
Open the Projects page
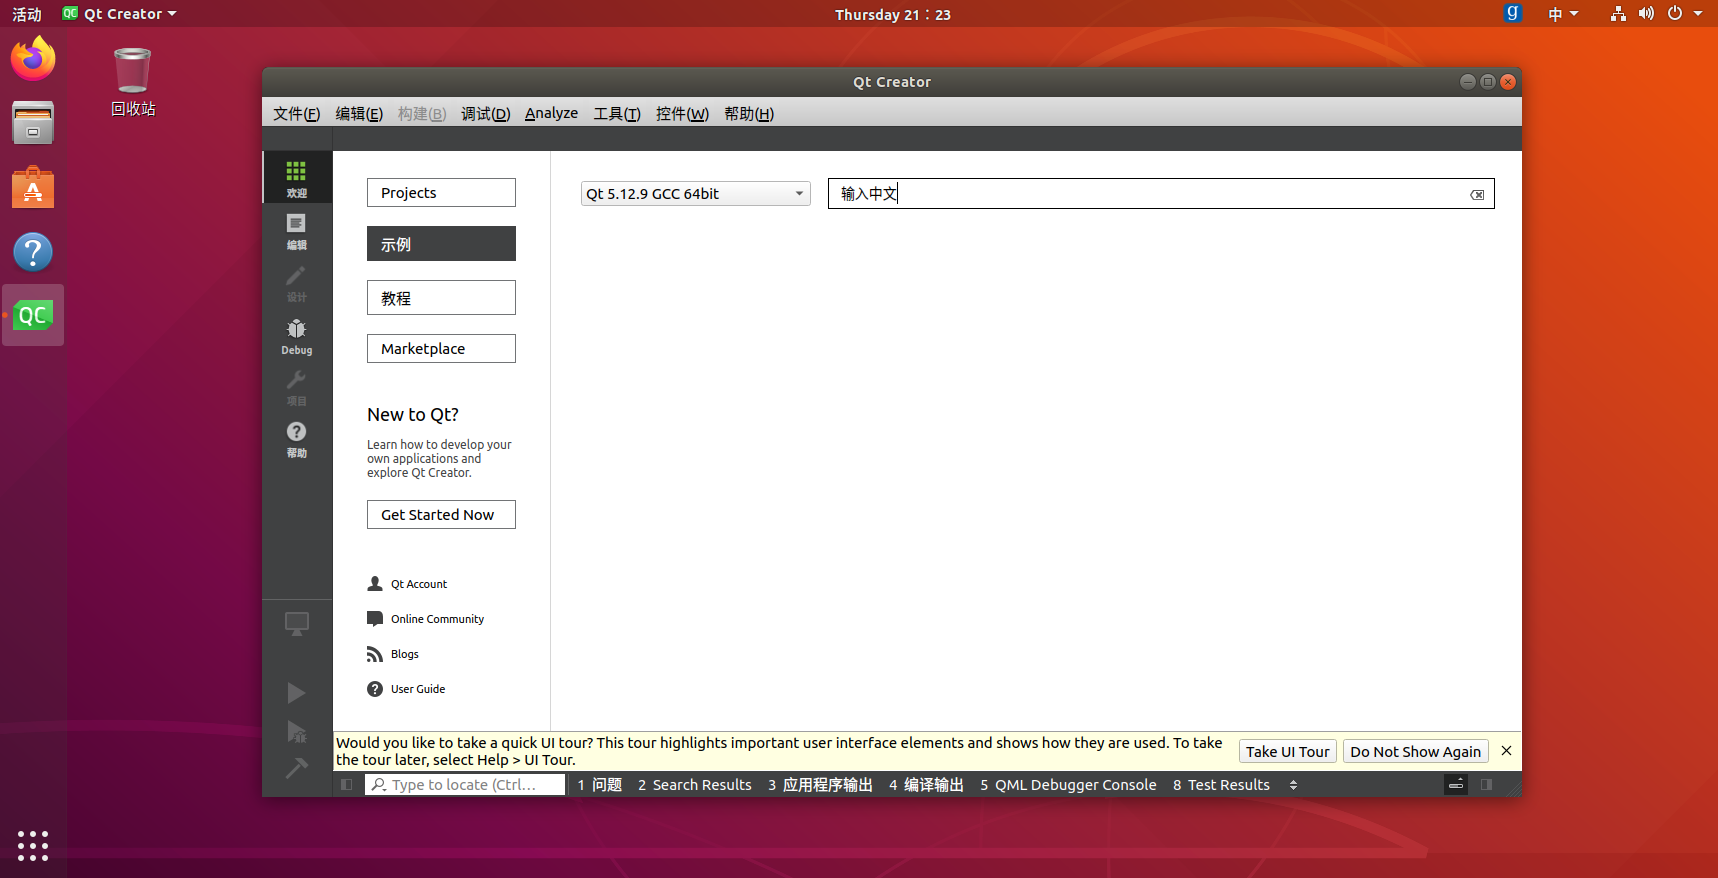[441, 193]
